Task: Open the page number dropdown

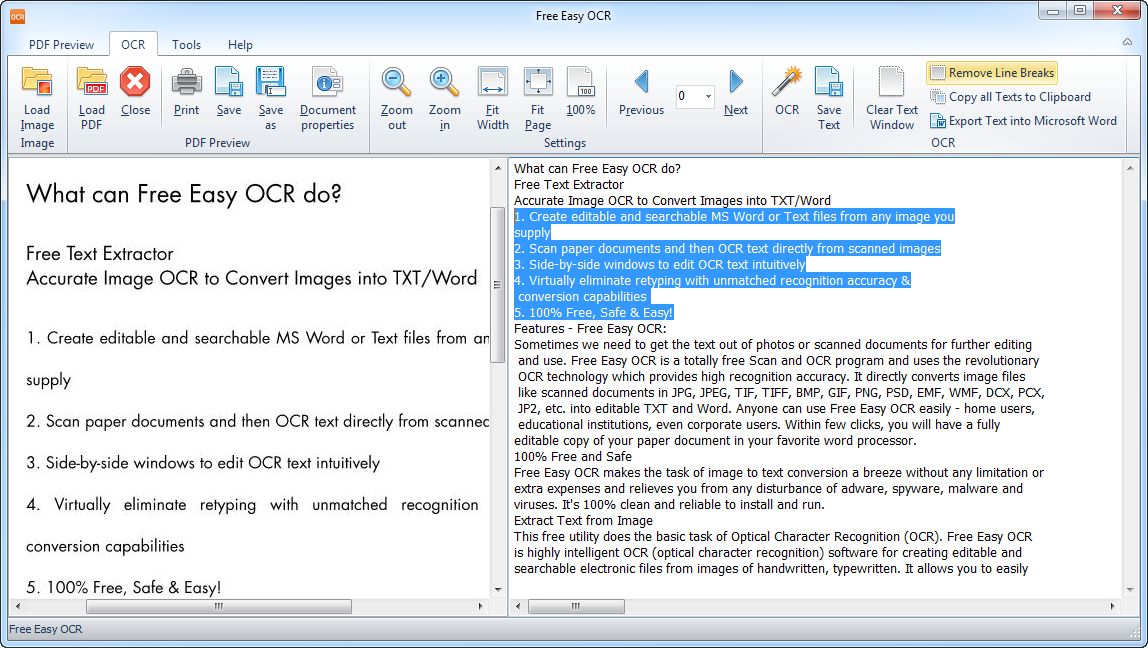Action: click(708, 96)
